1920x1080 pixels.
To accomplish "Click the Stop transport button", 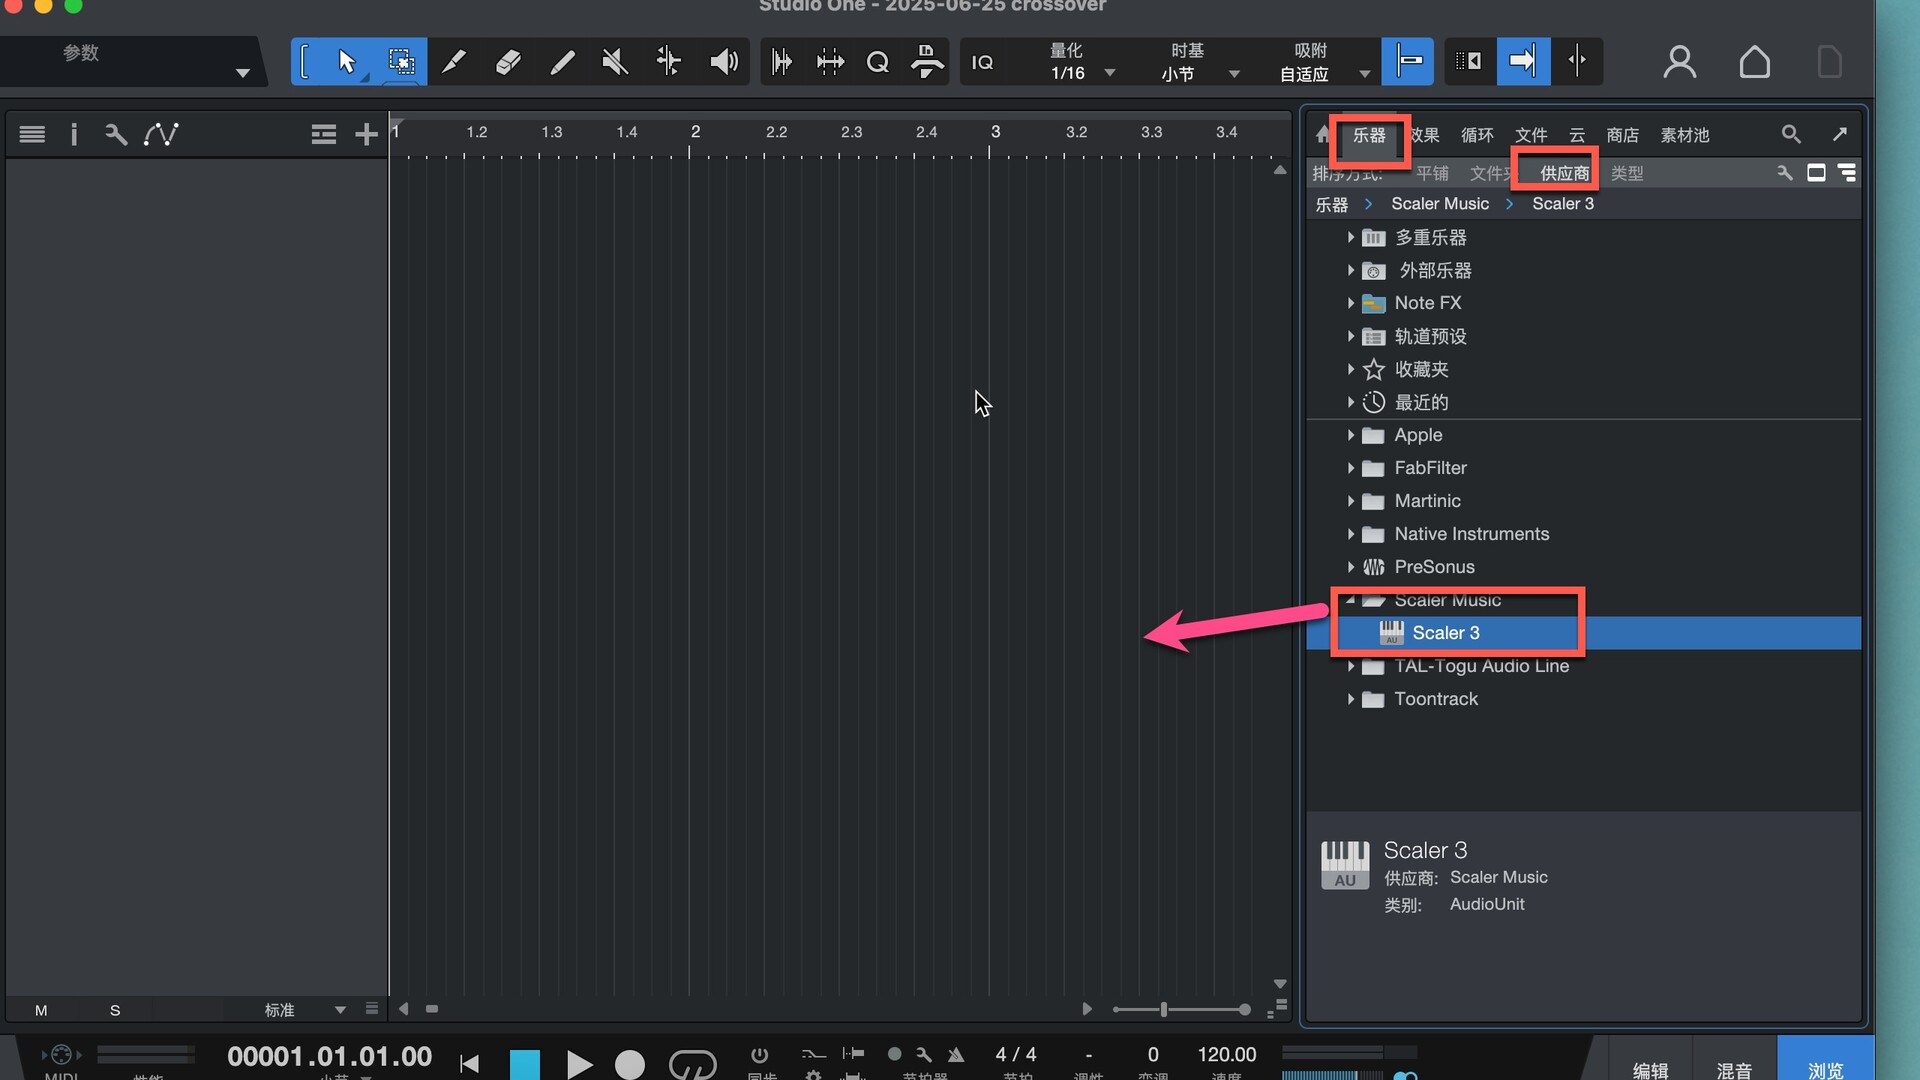I will click(x=524, y=1064).
